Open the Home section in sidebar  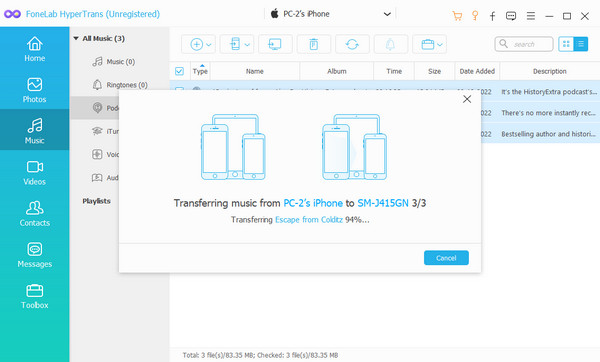click(34, 49)
